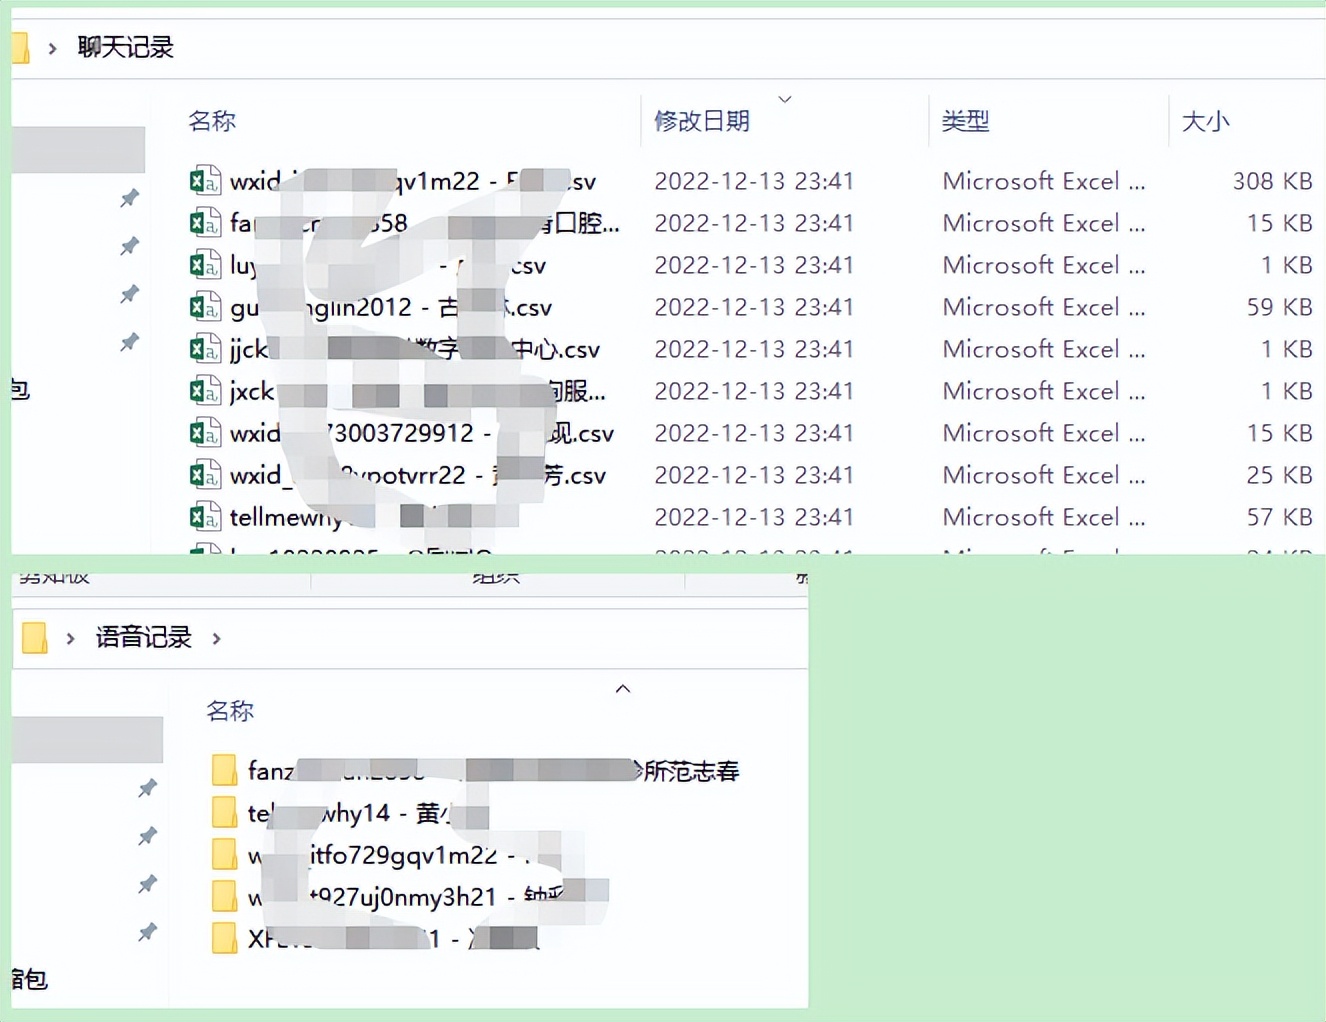Select the Excel icon of the jxck csv file

point(205,390)
